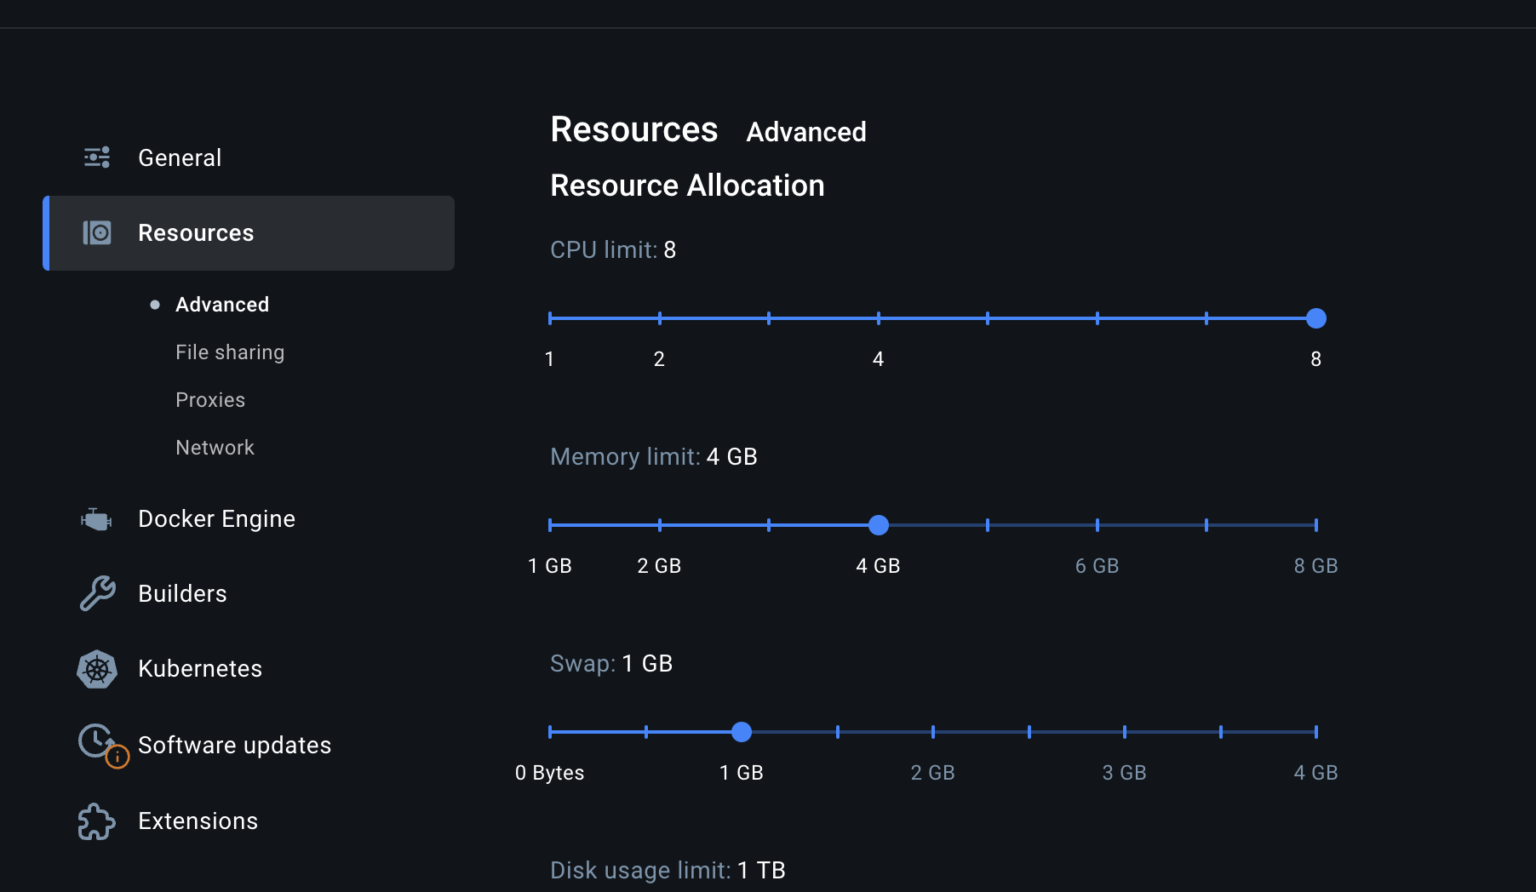Click the 8 GB memory tick mark

point(1315,524)
